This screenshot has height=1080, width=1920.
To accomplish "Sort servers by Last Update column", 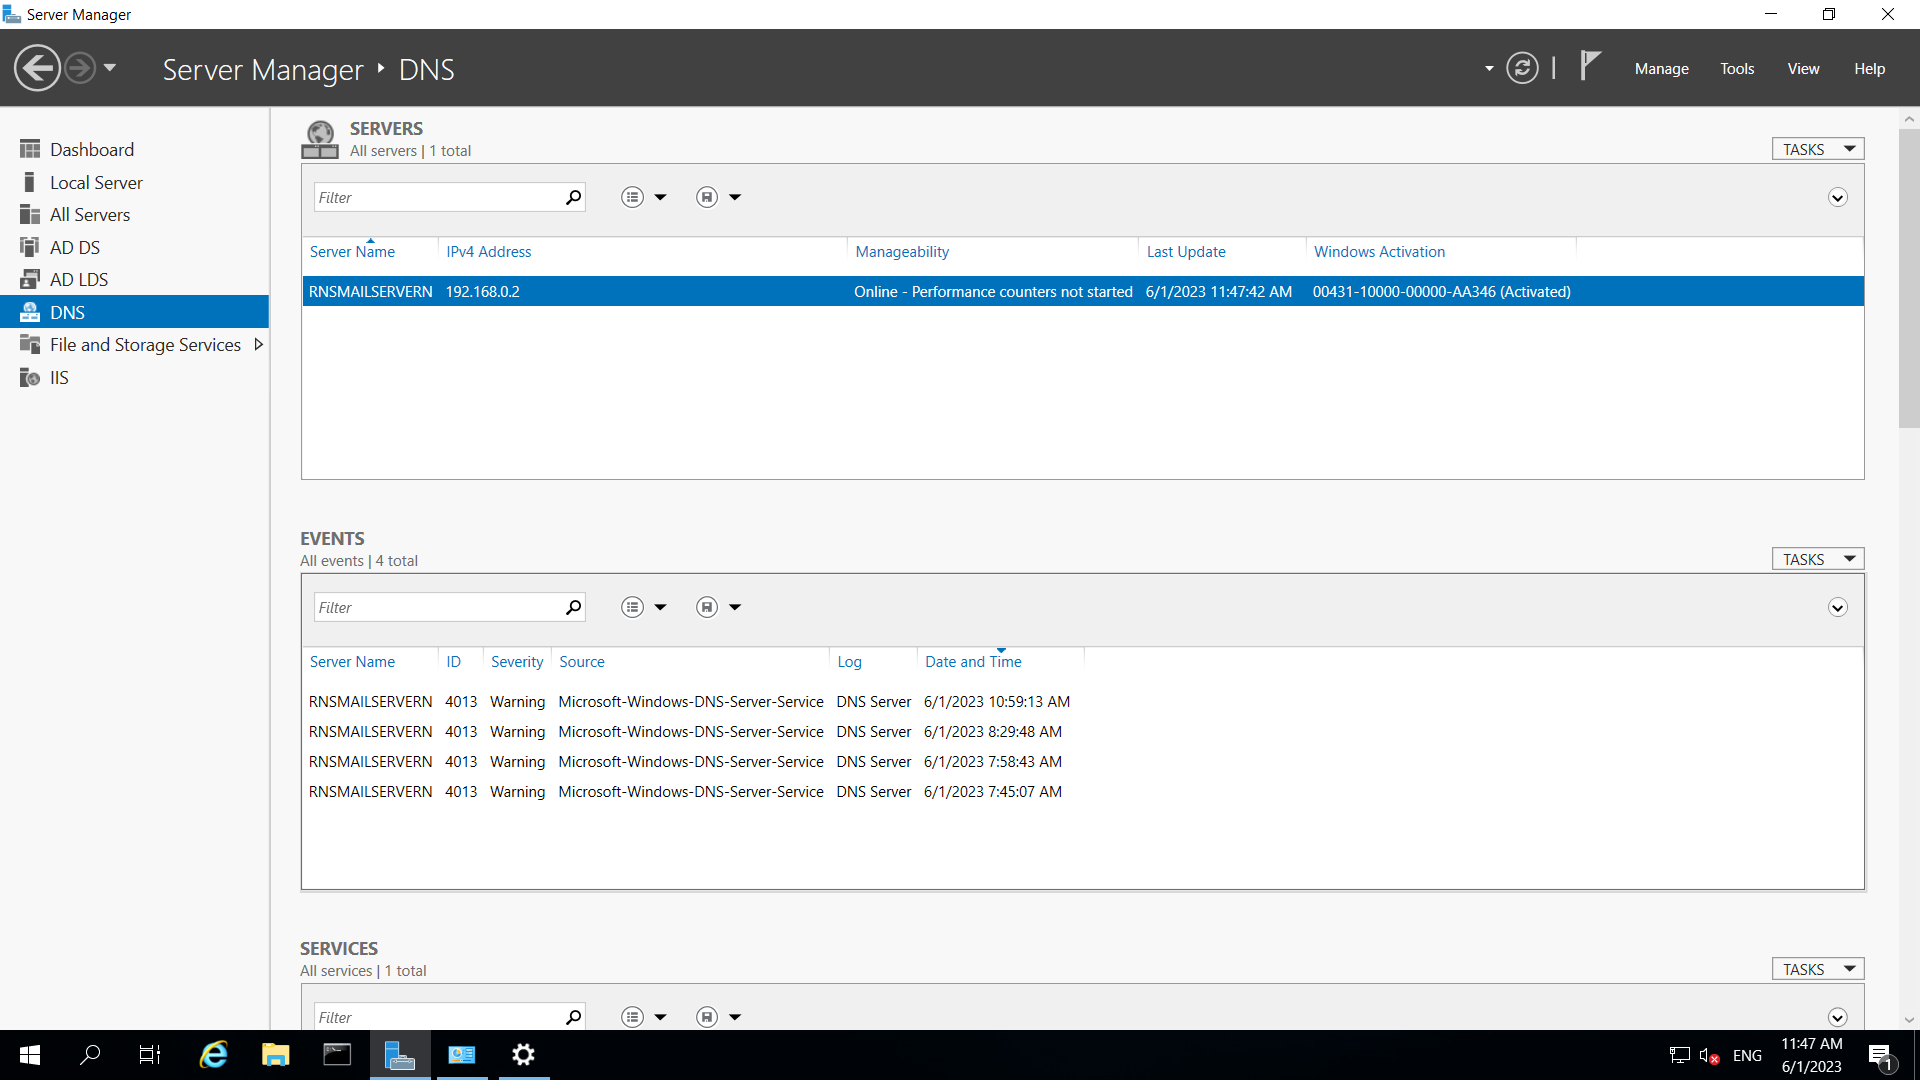I will [1186, 252].
